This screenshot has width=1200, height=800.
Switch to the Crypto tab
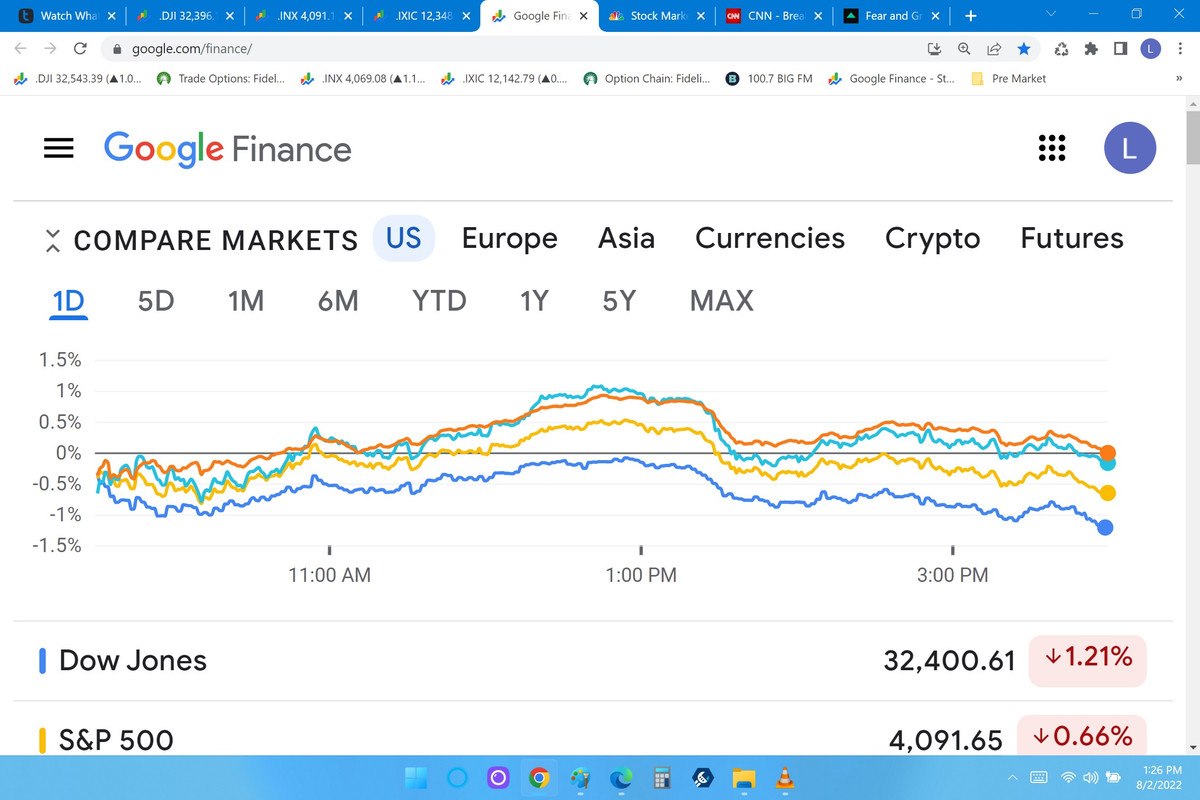point(933,238)
